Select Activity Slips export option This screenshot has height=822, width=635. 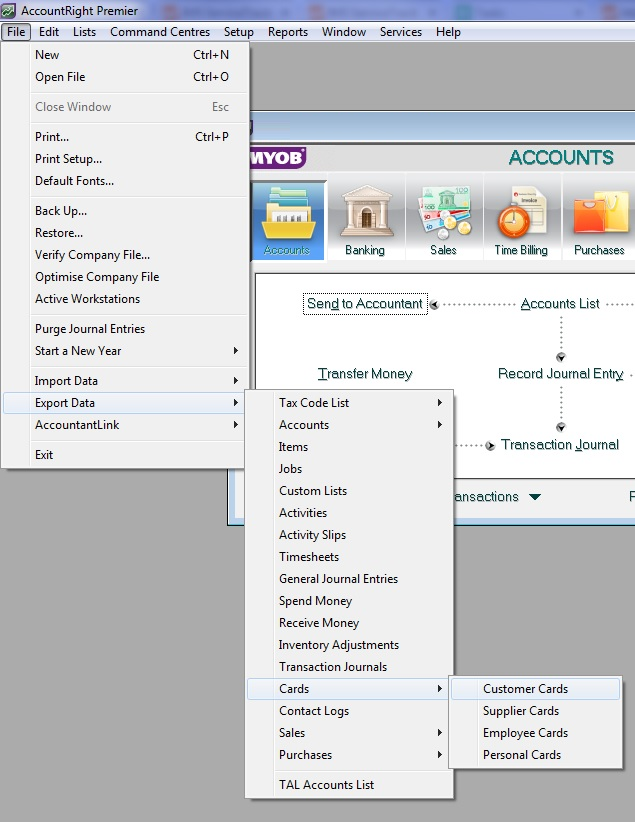[349, 535]
